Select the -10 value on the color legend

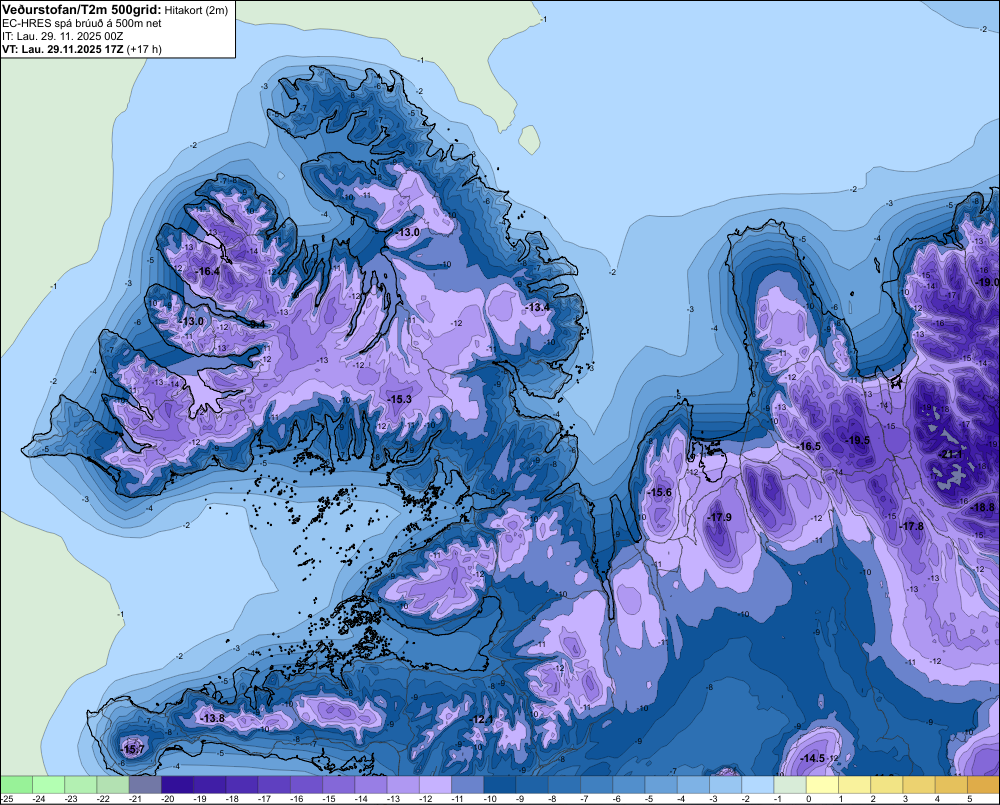click(490, 799)
